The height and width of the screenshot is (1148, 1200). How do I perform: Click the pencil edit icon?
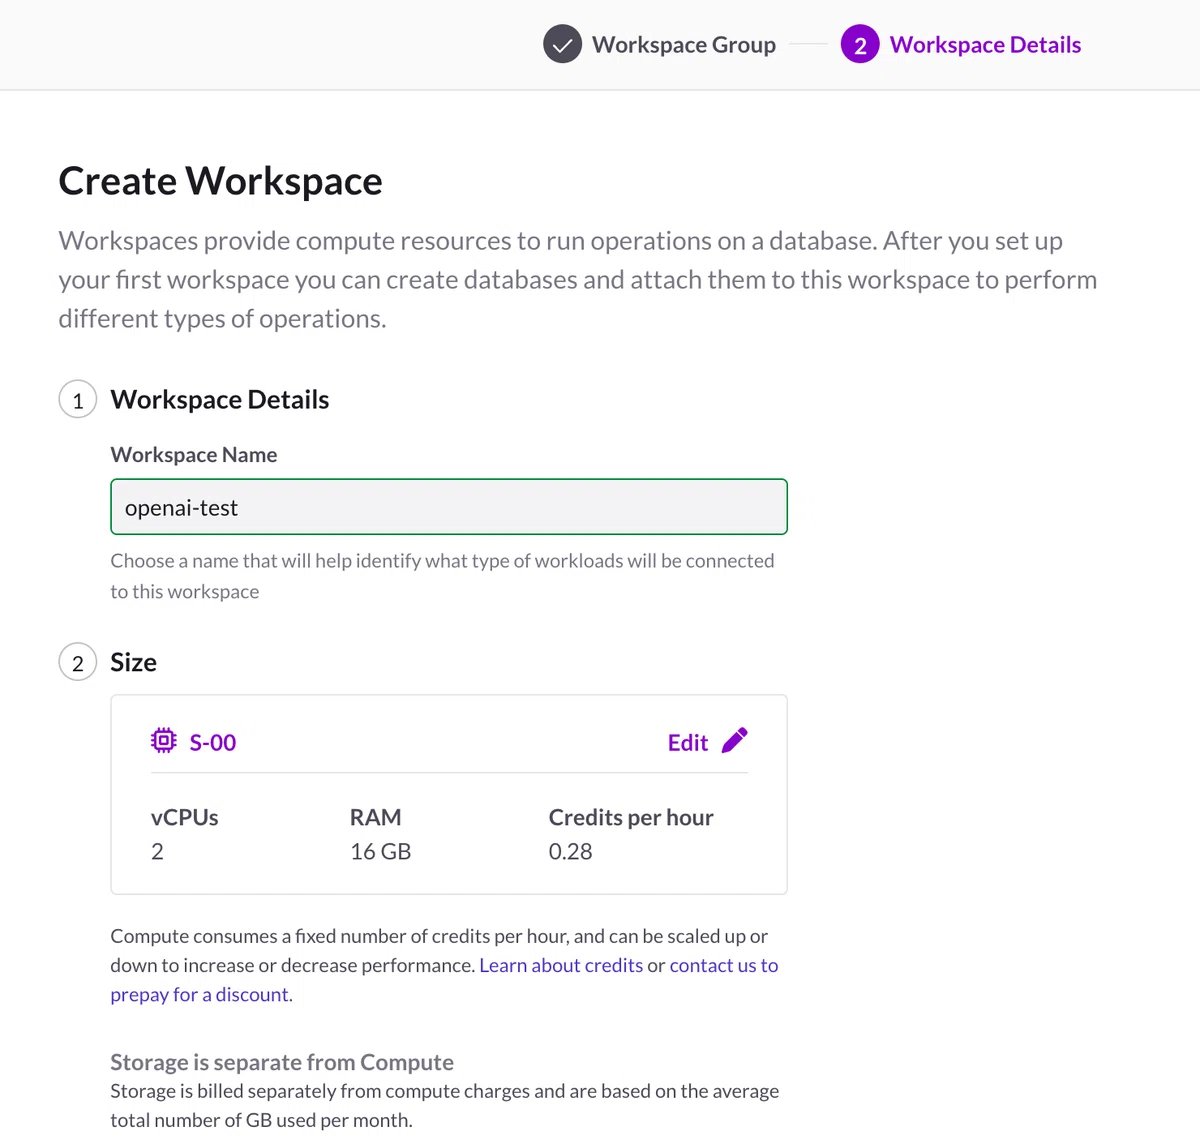(734, 741)
